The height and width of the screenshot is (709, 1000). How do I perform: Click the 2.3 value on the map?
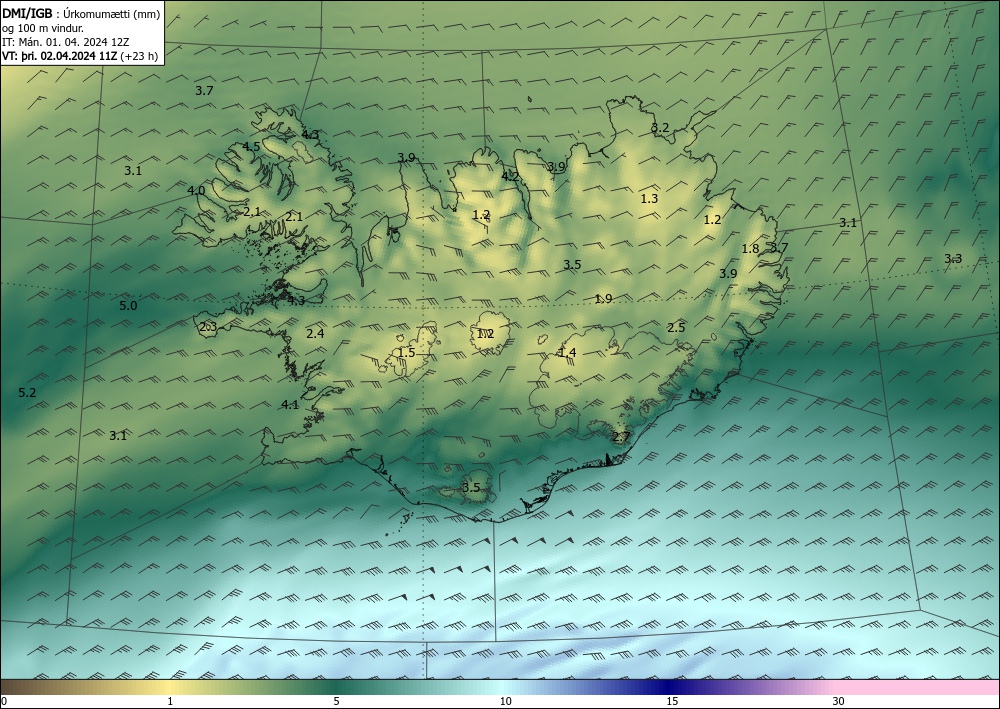coord(208,327)
